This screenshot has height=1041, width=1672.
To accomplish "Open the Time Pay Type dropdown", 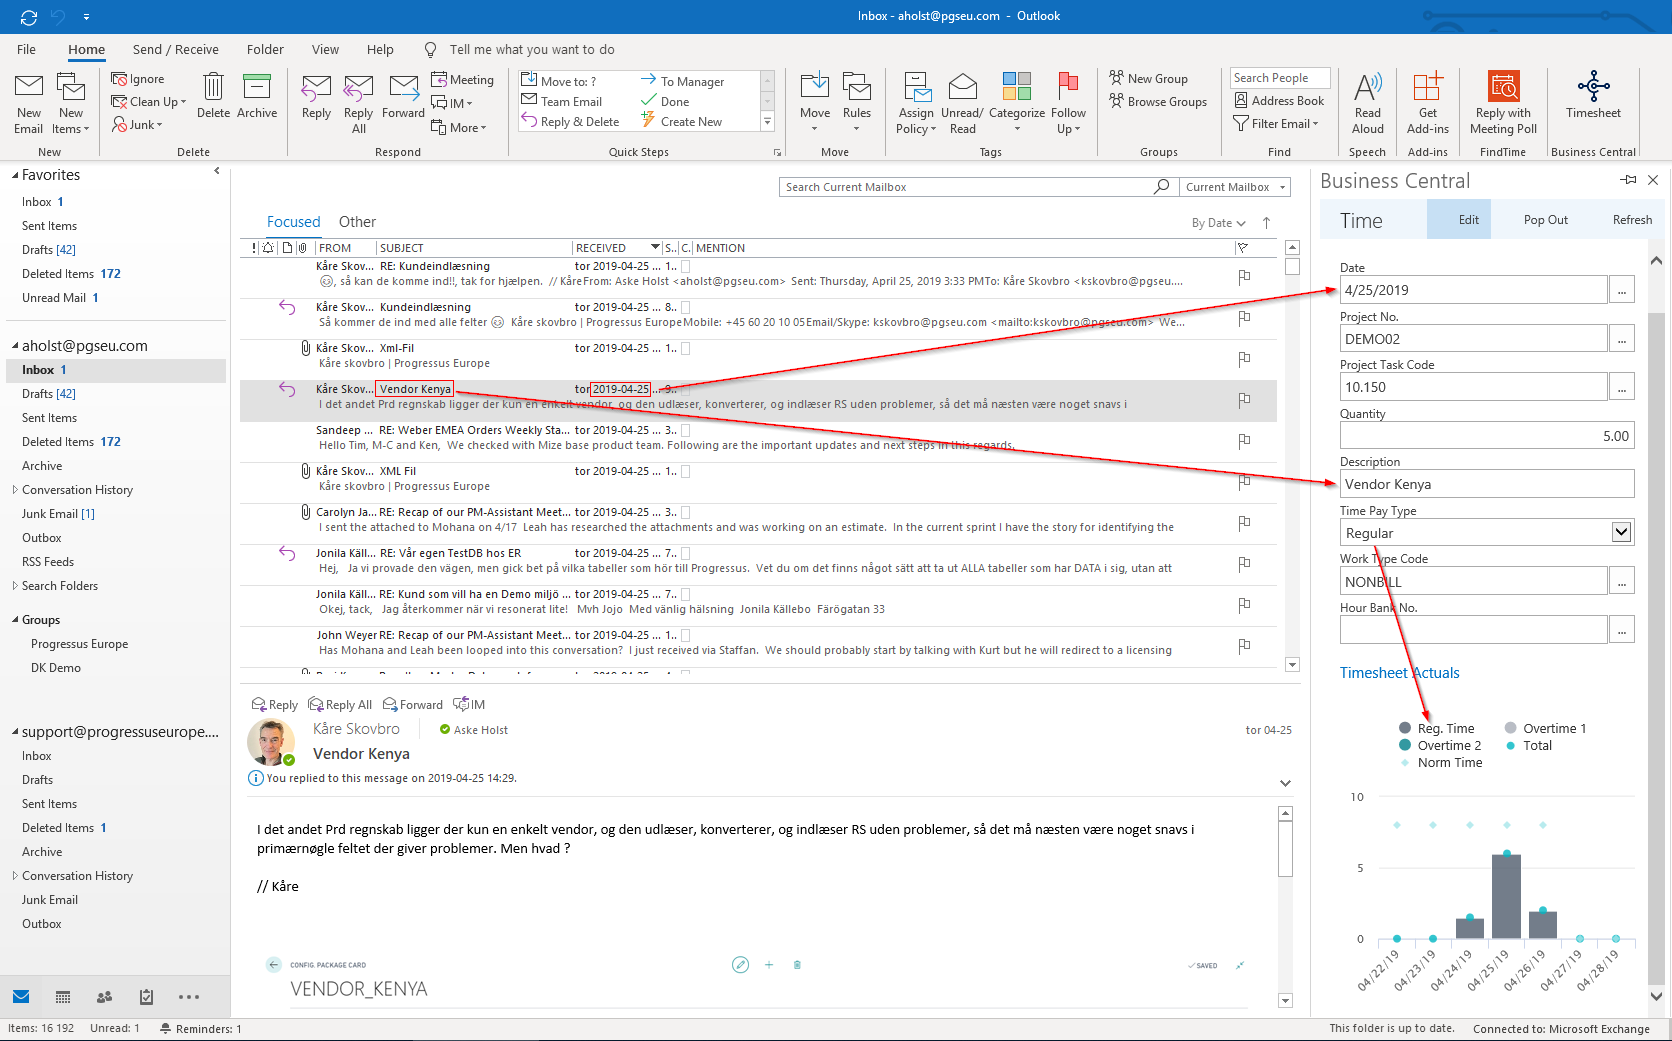I will (x=1621, y=533).
